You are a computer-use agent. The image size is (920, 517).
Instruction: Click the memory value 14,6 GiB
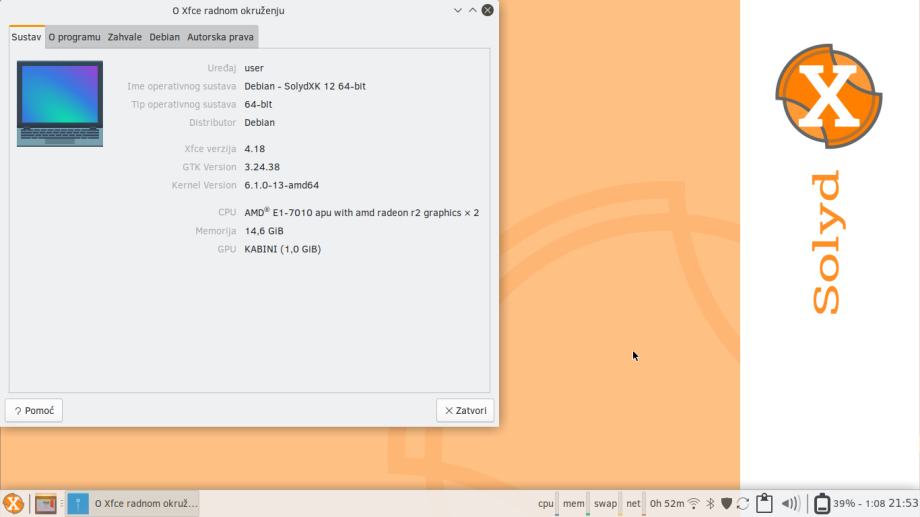point(264,231)
